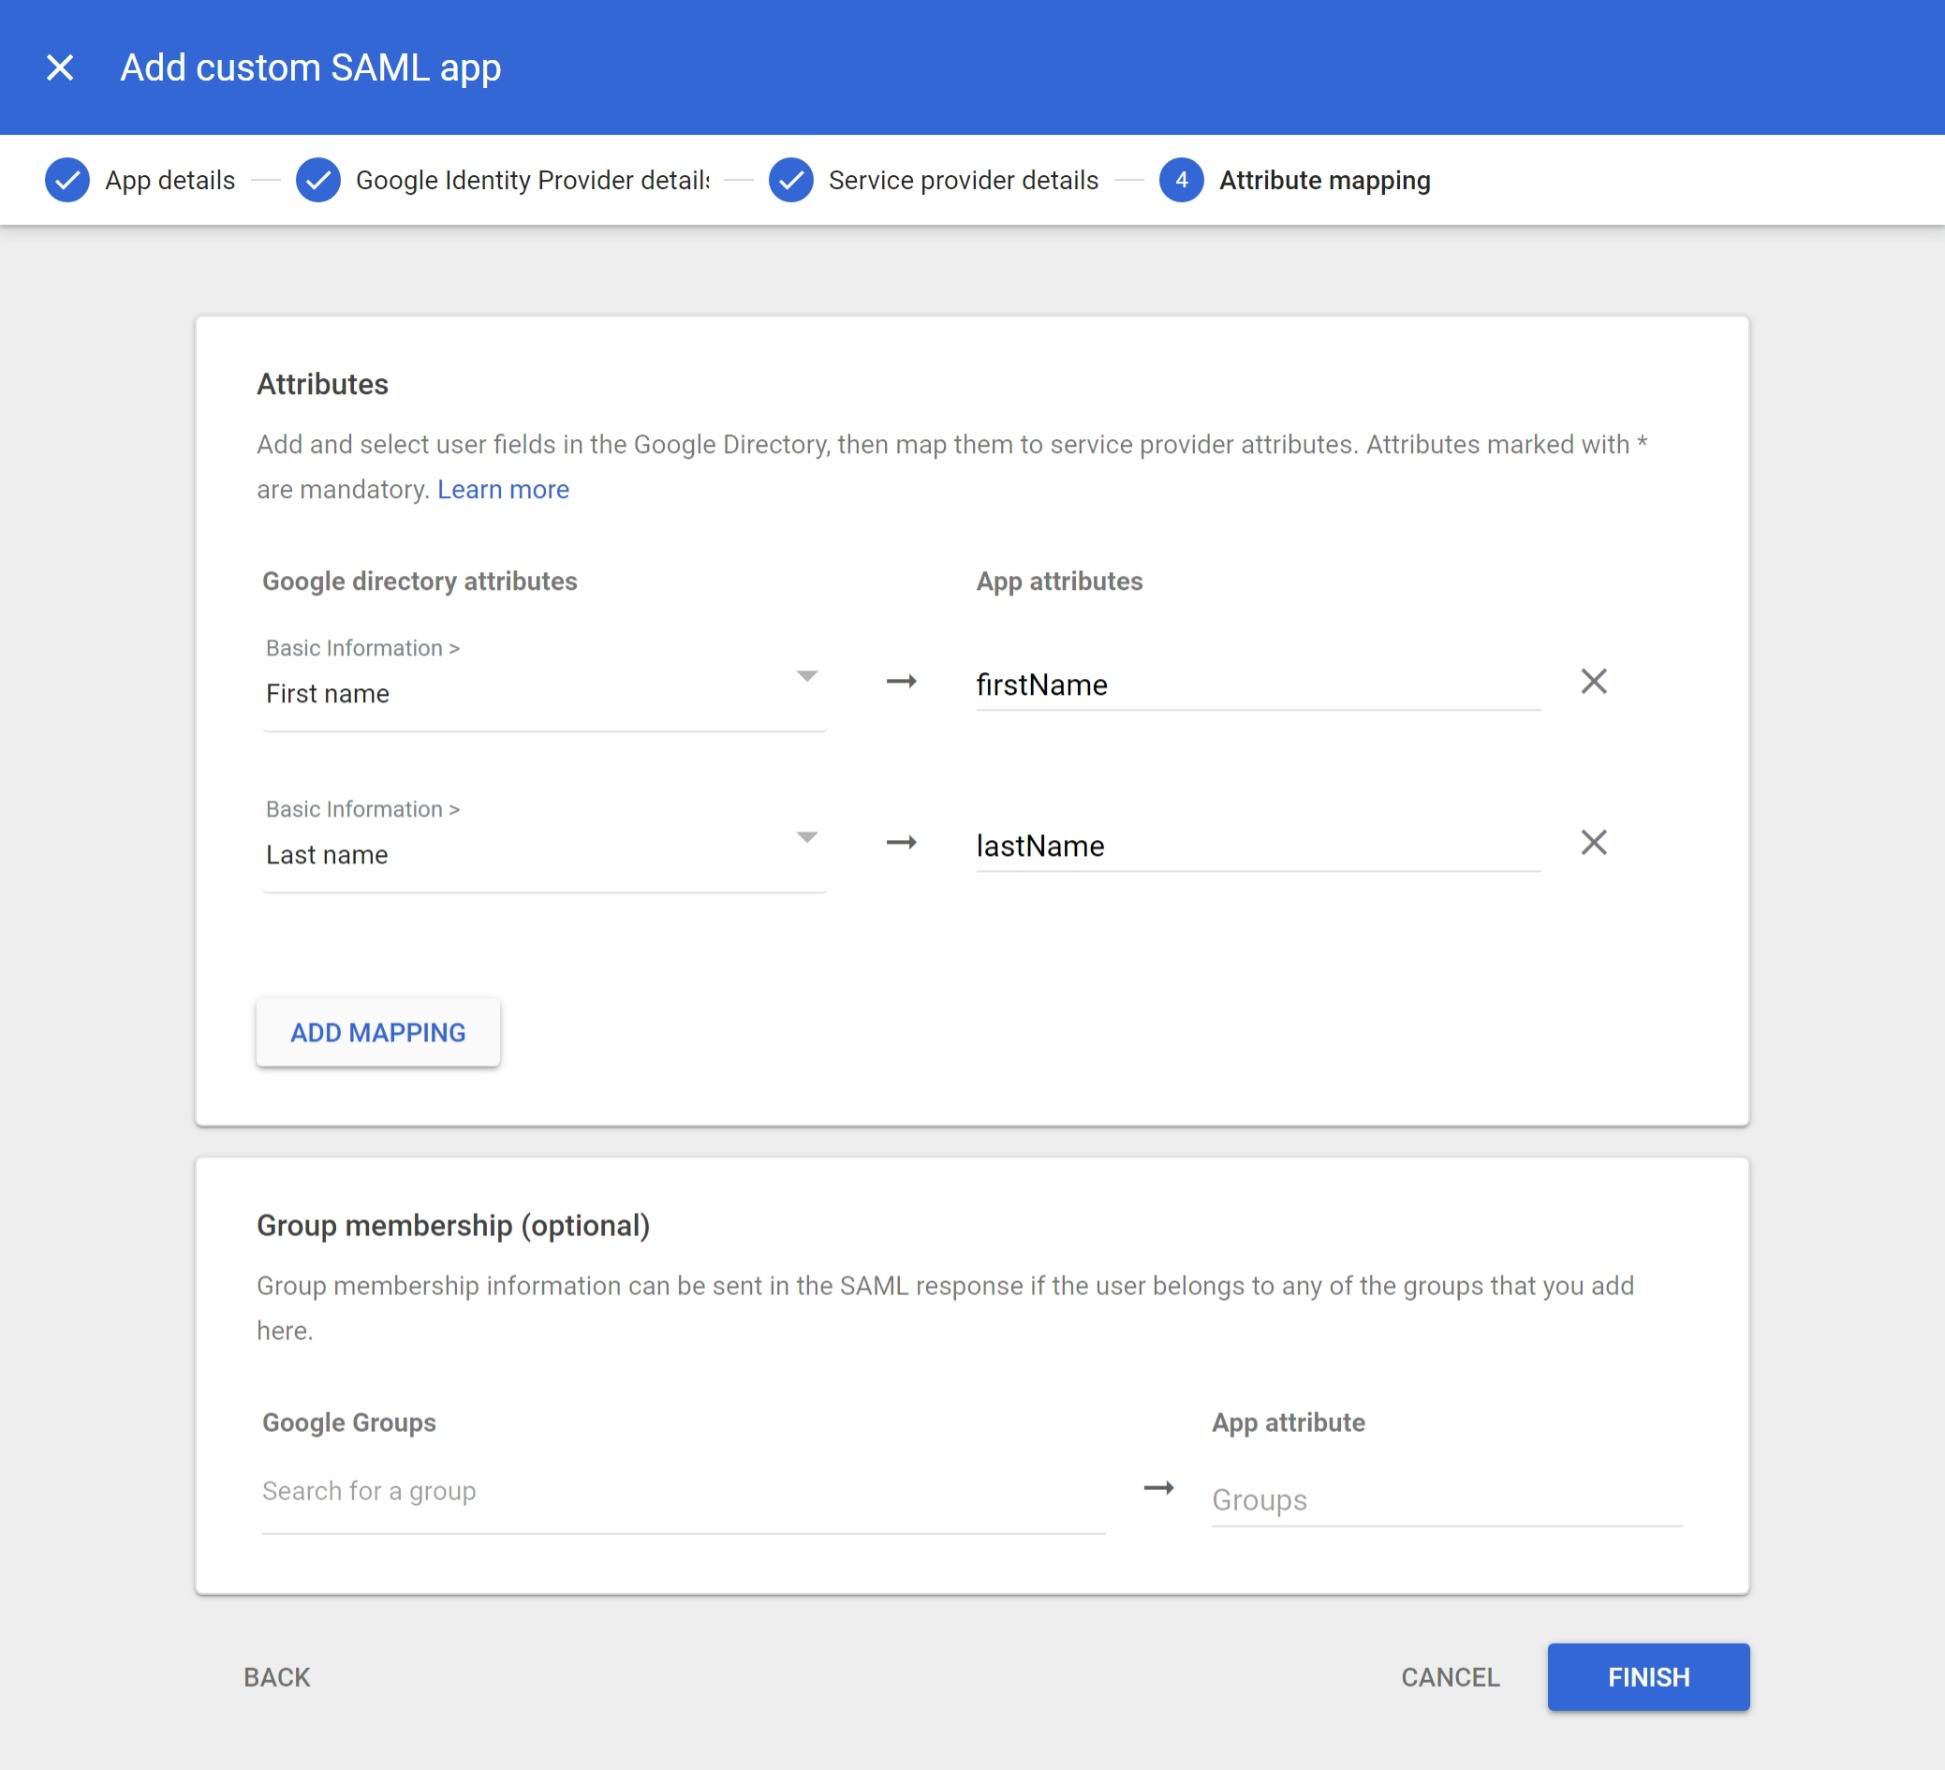1945x1770 pixels.
Task: Click the App attributes column heading
Action: 1059,581
